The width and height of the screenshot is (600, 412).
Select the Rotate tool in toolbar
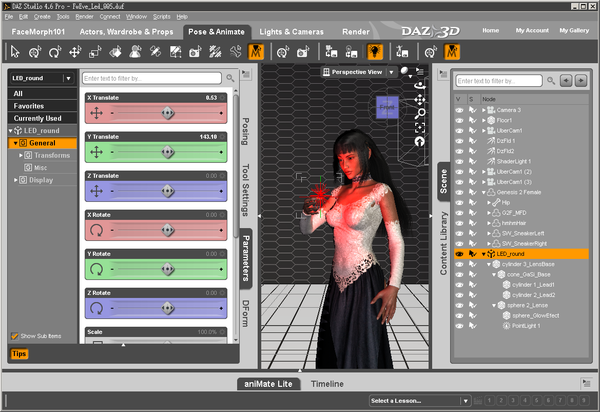coord(55,52)
